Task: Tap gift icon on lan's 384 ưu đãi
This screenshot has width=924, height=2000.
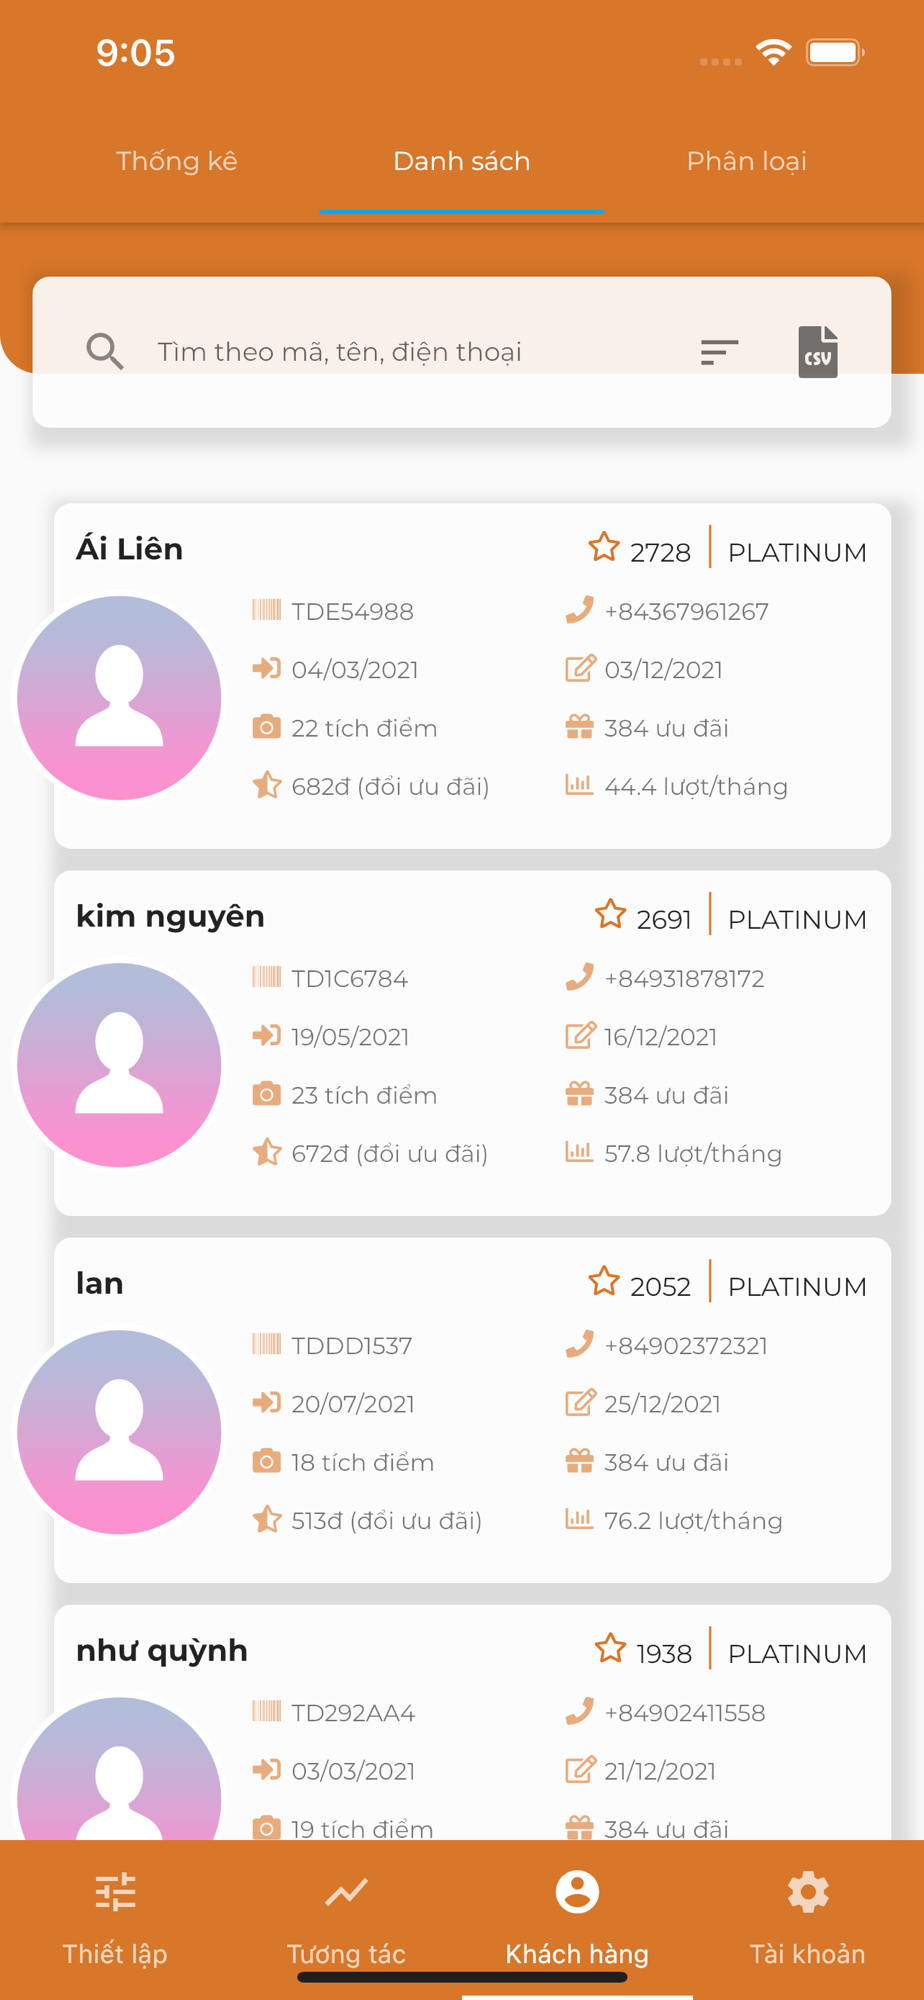Action: (579, 1461)
